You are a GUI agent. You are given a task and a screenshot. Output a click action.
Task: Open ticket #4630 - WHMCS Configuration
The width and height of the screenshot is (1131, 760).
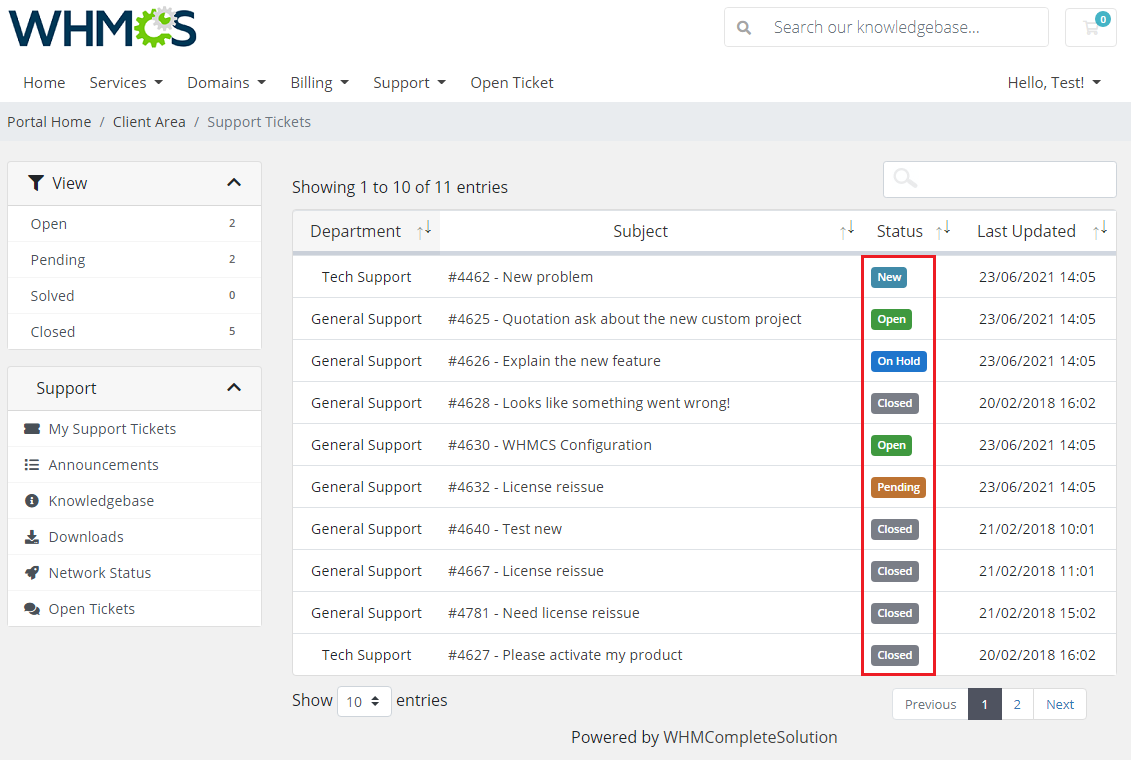click(x=550, y=445)
